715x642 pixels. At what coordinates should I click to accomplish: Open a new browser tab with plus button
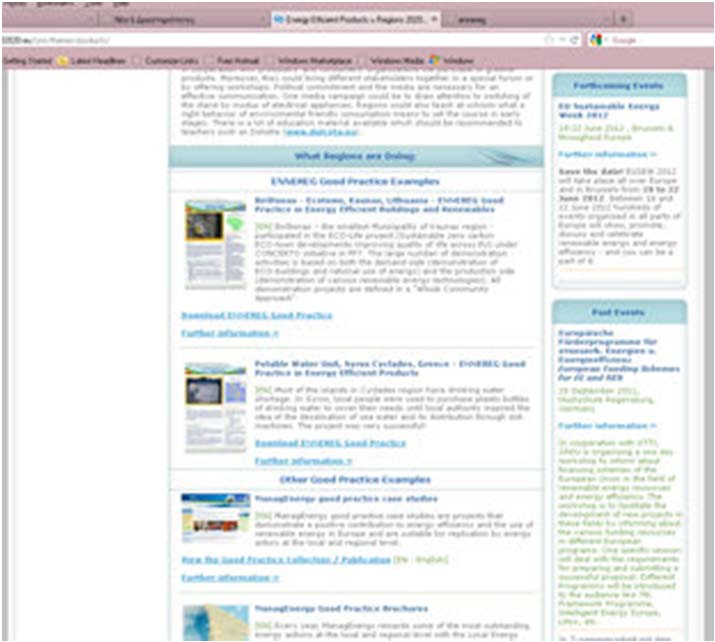click(623, 19)
